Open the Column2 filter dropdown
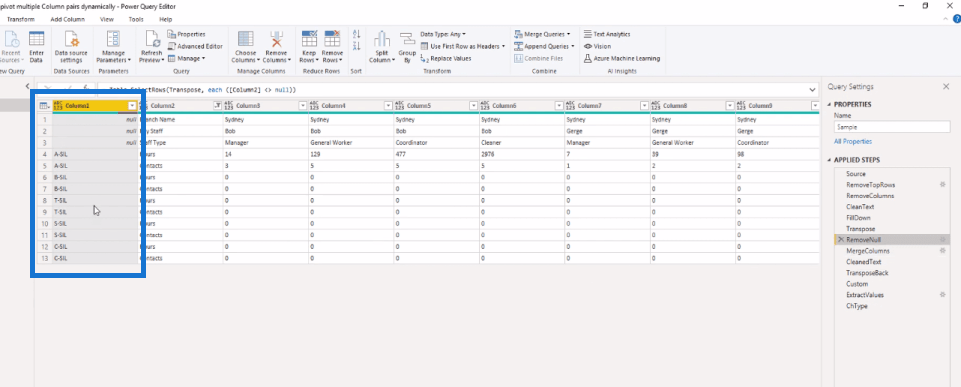This screenshot has height=387, width=961. point(217,106)
